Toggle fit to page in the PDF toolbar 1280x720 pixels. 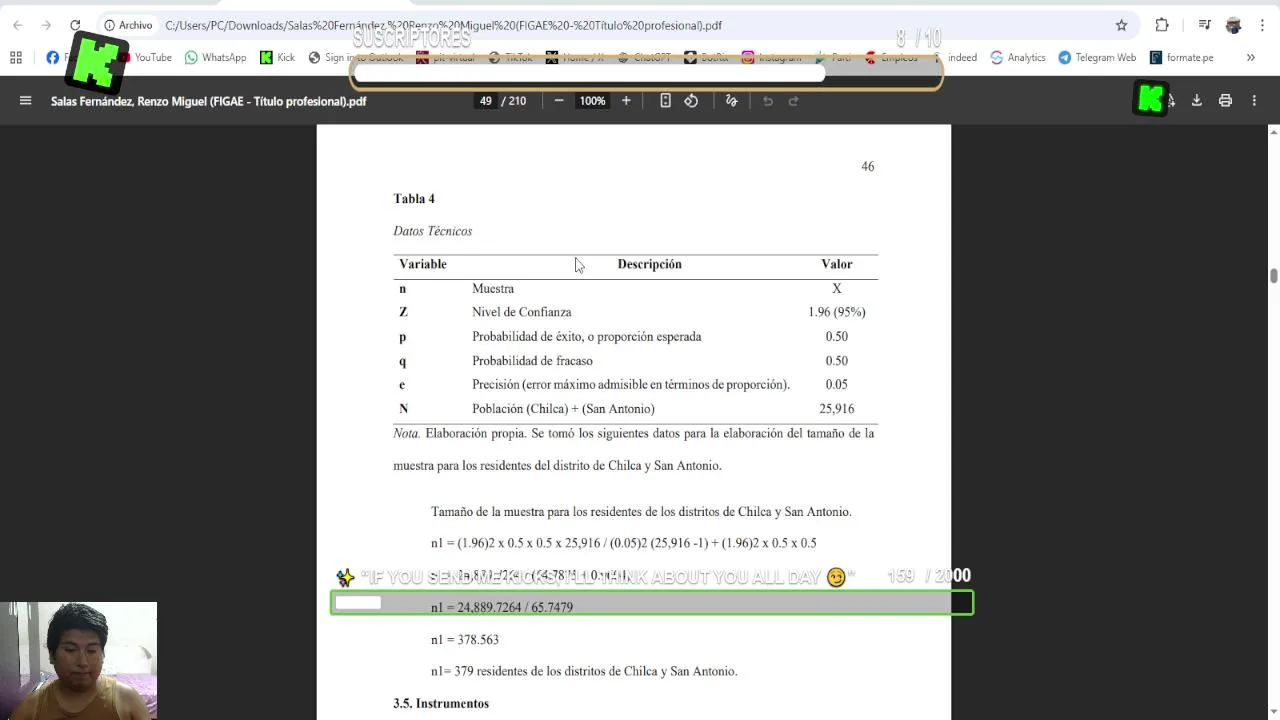pyautogui.click(x=665, y=101)
